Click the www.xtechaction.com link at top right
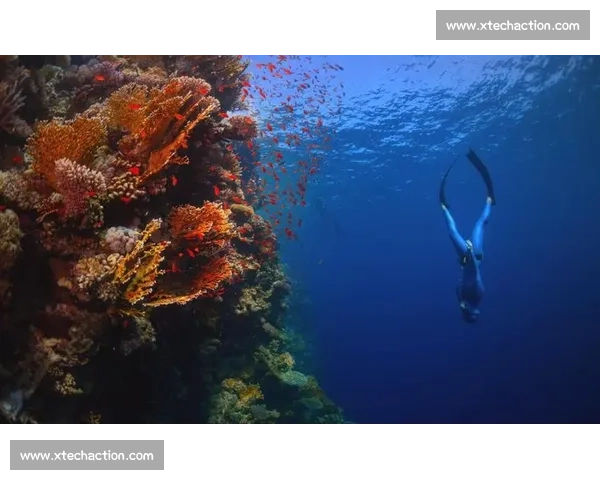600x480 pixels. [512, 25]
